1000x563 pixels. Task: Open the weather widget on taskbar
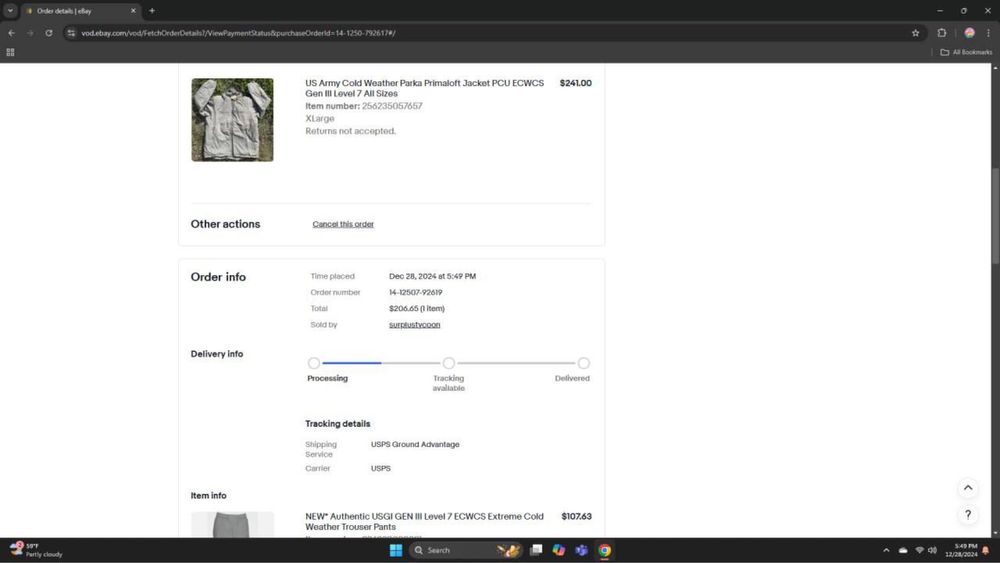tap(36, 550)
